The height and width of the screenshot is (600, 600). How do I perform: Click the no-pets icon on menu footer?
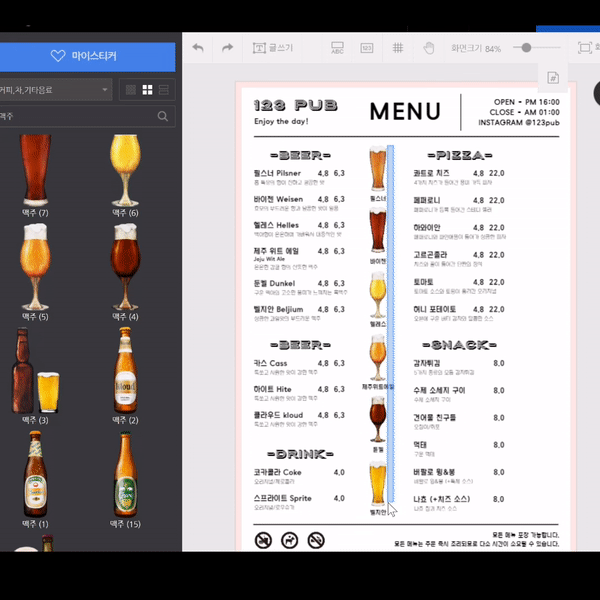click(x=290, y=541)
